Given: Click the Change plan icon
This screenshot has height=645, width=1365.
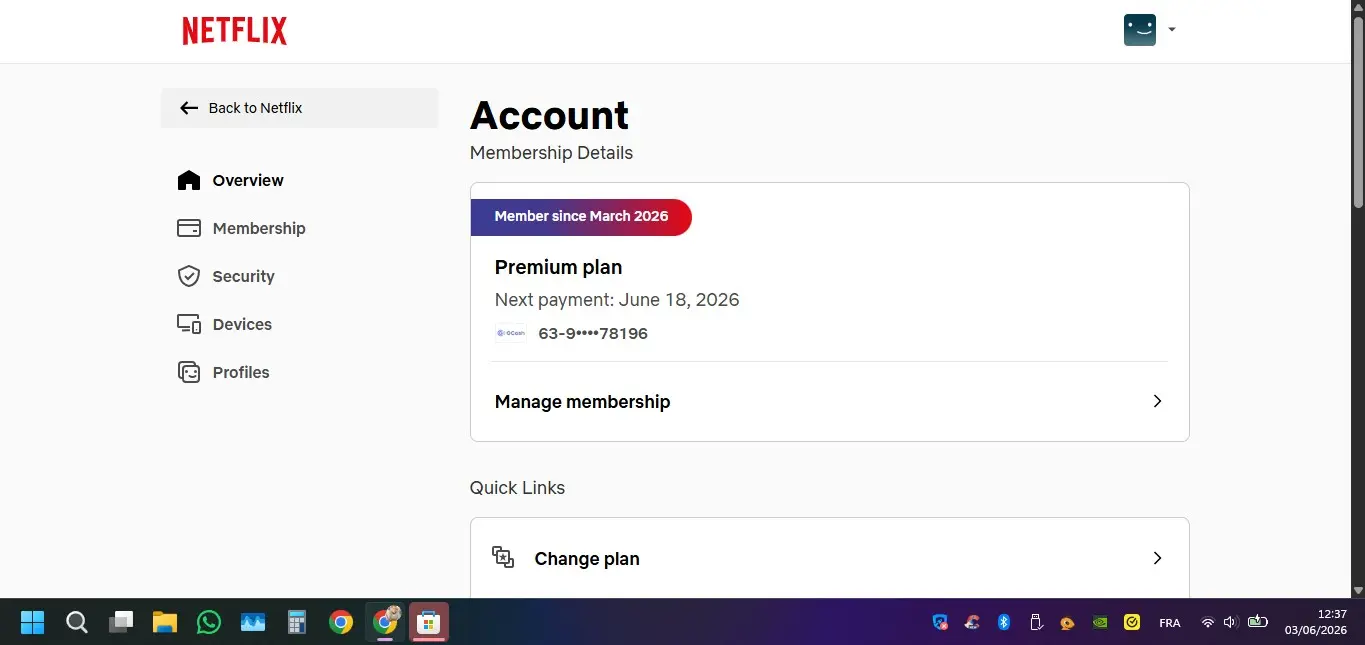Looking at the screenshot, I should pos(503,557).
